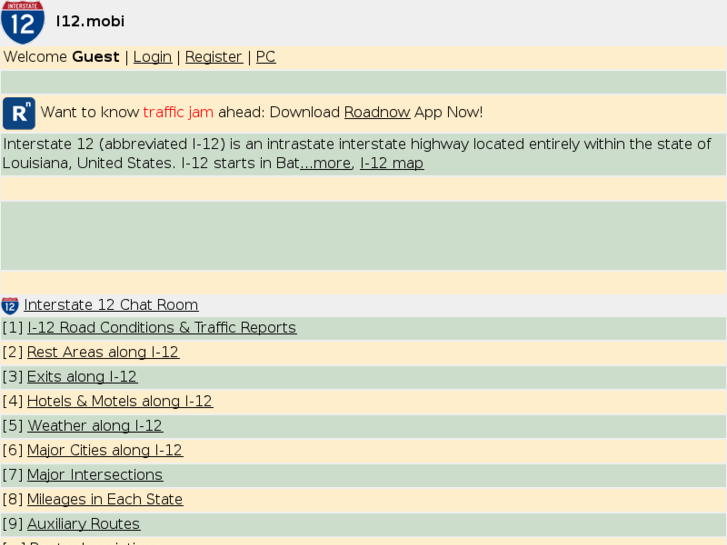Image resolution: width=727 pixels, height=545 pixels.
Task: Open the Register link
Action: 214,57
